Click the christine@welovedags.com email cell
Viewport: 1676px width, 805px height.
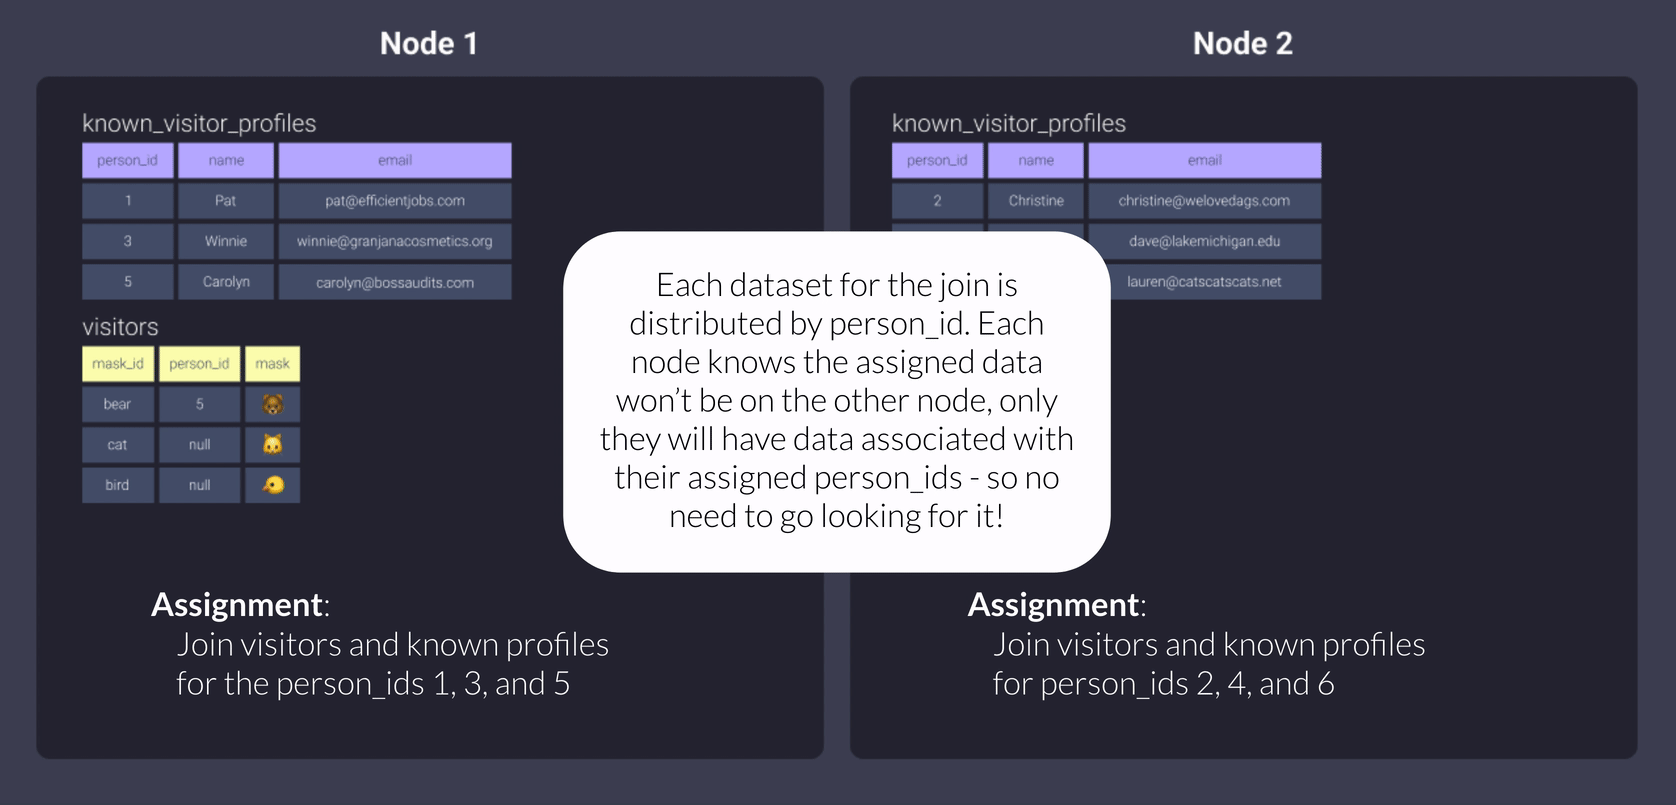[1204, 201]
